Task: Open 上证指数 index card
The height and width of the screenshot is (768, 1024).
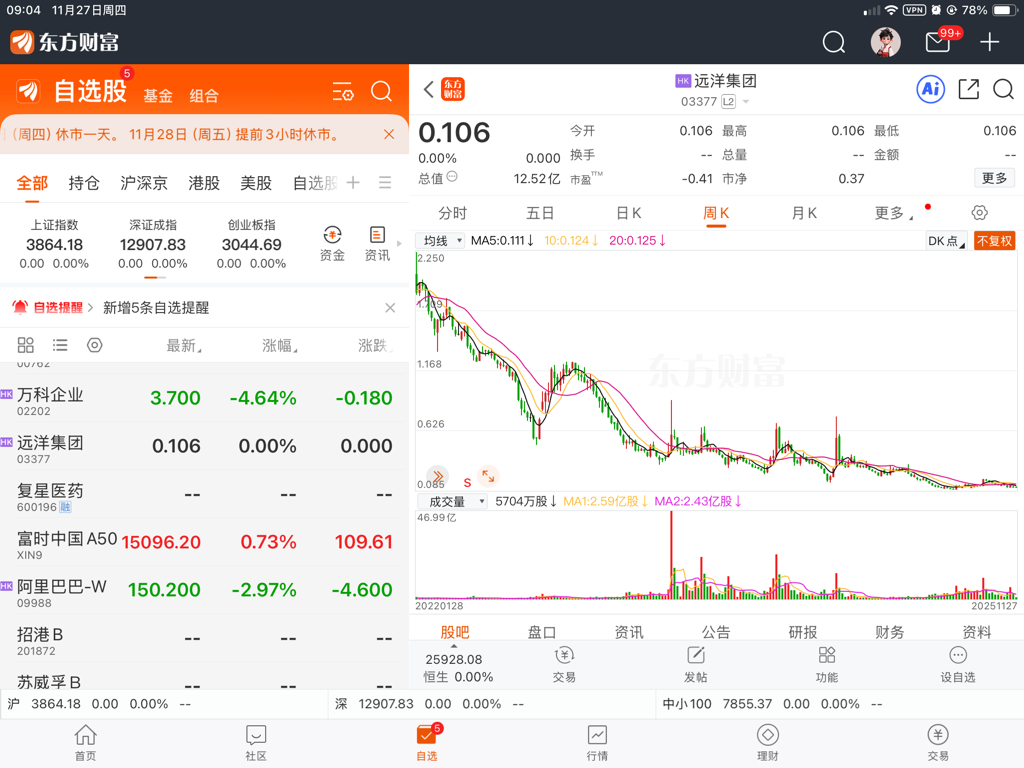Action: [x=54, y=244]
